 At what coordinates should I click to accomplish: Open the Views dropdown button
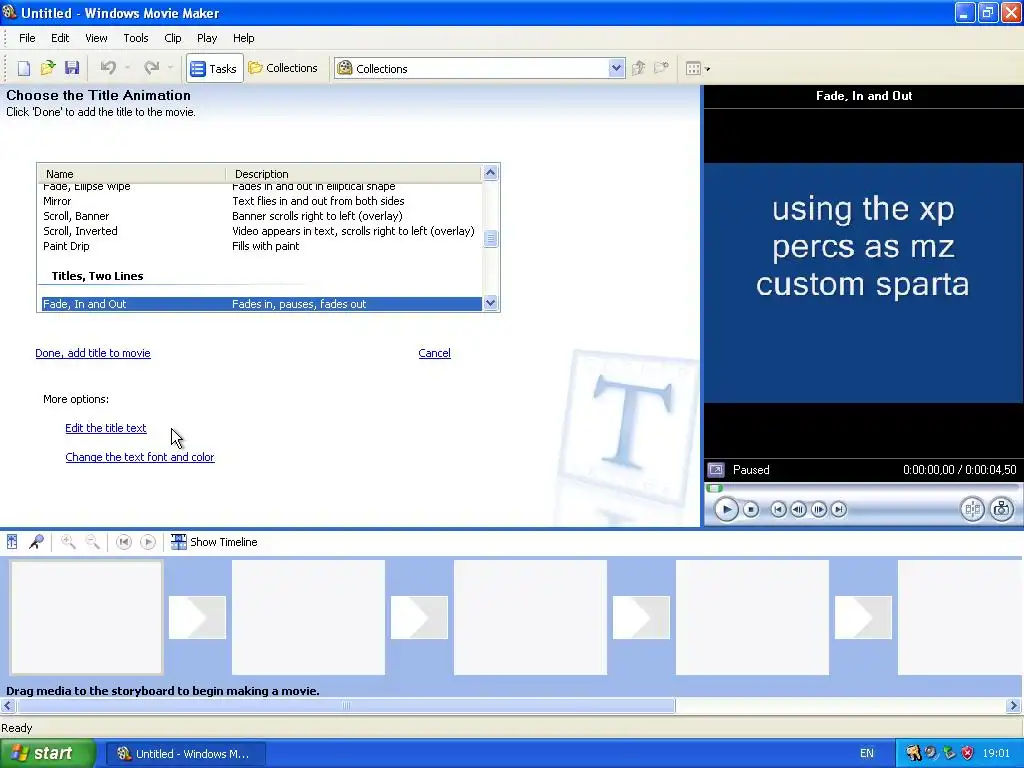point(697,68)
